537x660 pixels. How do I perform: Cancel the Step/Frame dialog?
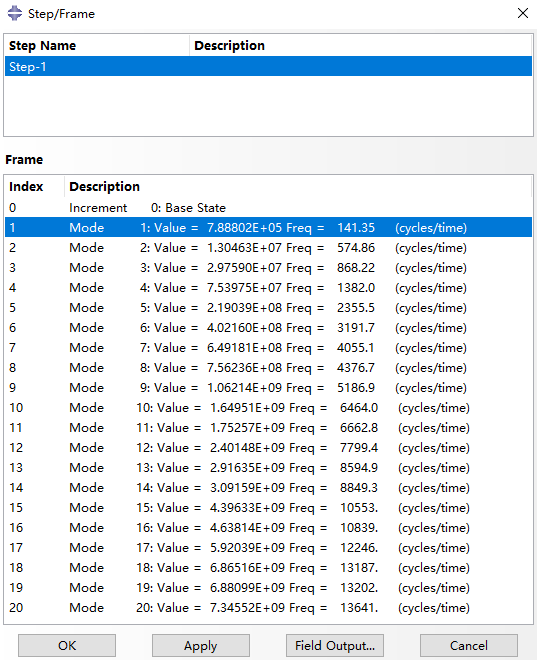click(x=469, y=645)
